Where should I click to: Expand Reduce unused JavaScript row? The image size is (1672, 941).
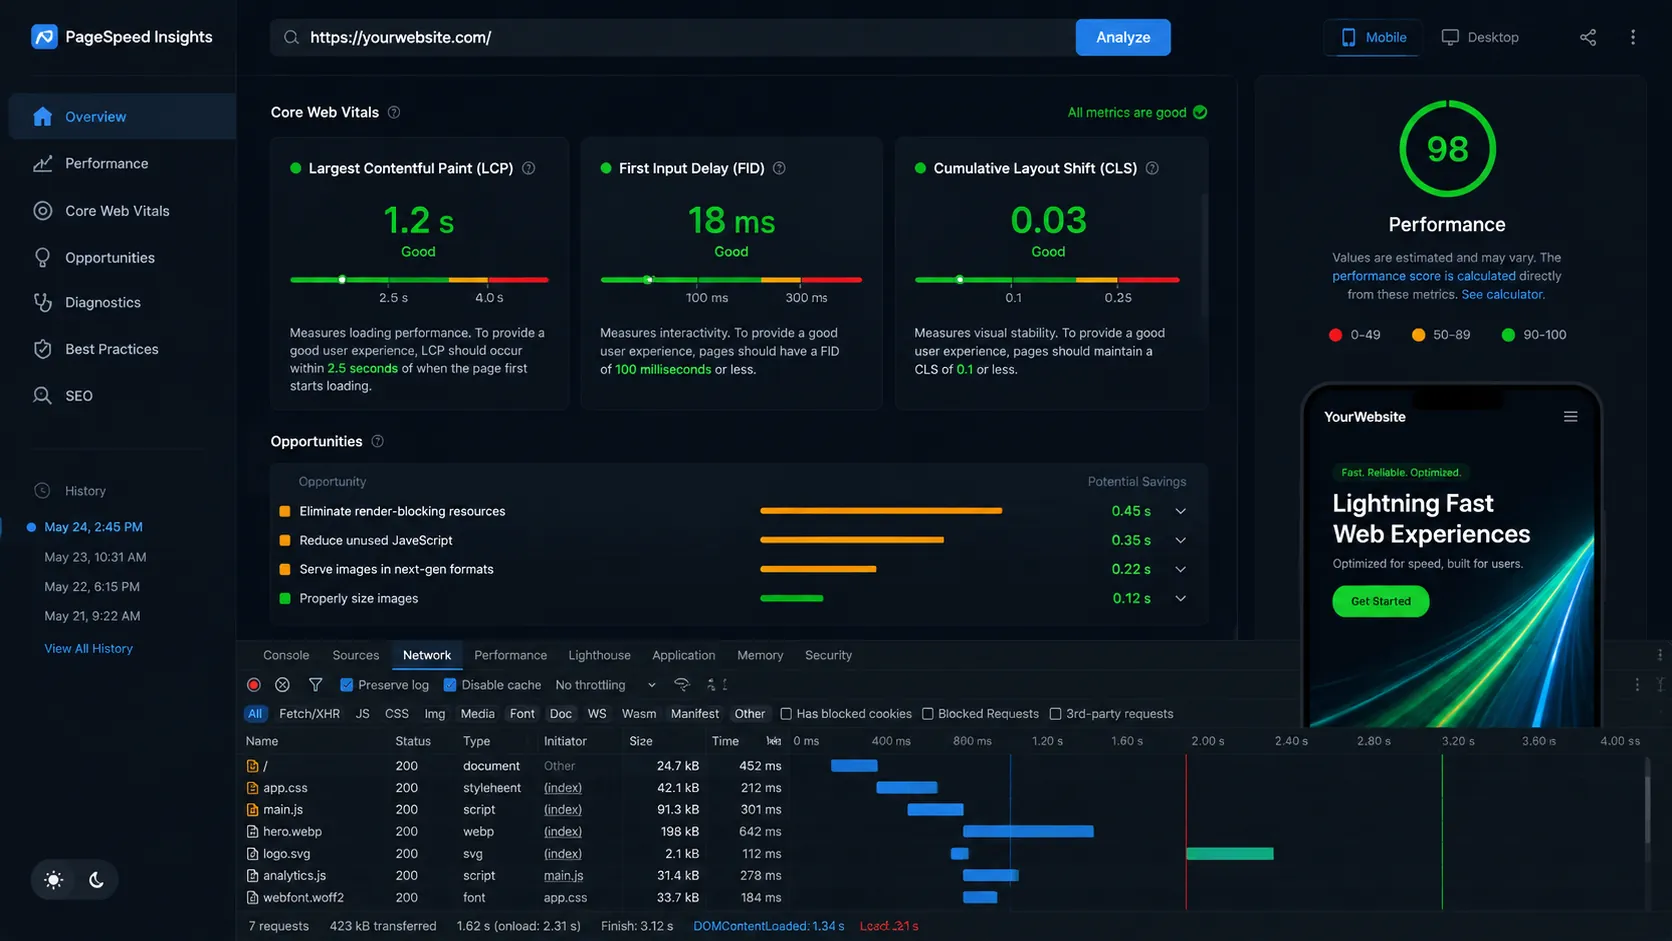coord(1180,540)
